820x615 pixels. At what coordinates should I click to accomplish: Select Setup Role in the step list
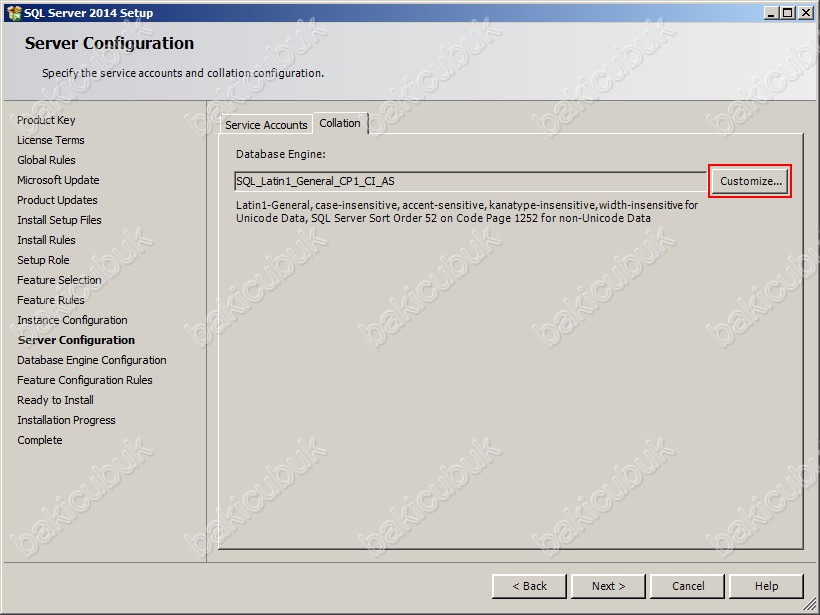43,260
